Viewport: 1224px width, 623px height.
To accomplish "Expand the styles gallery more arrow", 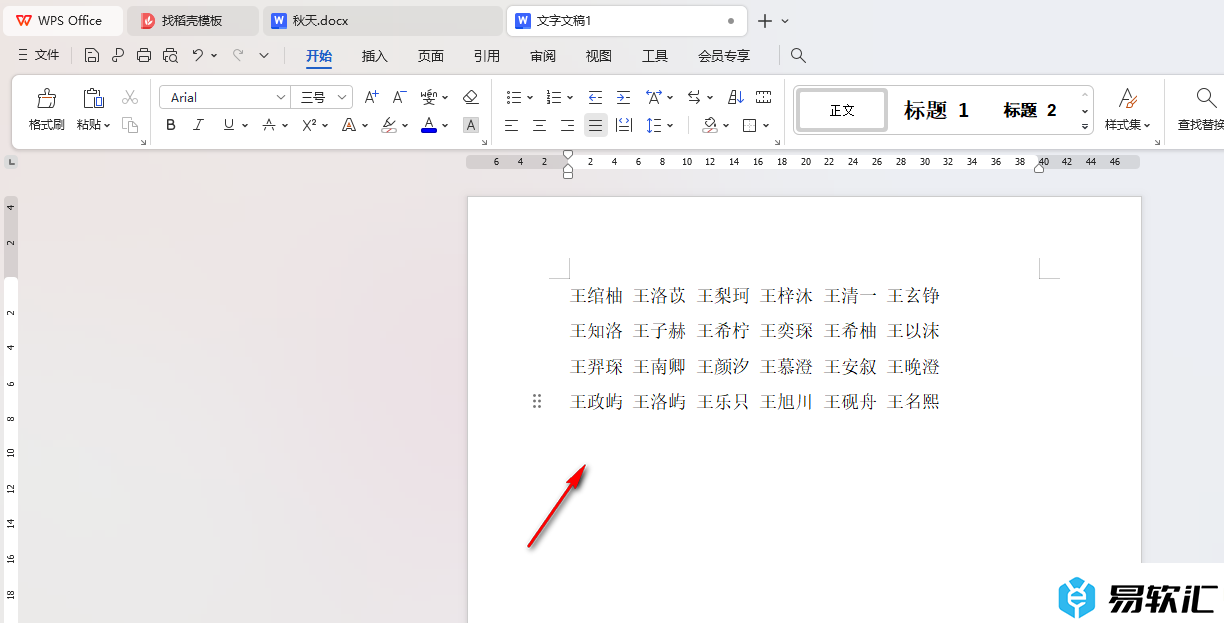I will pos(1085,127).
